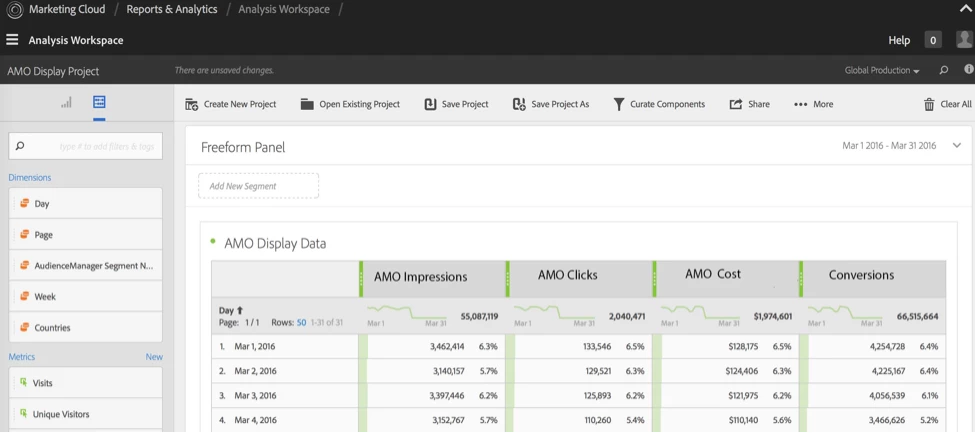Select the AMO Clicks column header
Image resolution: width=975 pixels, height=433 pixels.
tap(580, 277)
